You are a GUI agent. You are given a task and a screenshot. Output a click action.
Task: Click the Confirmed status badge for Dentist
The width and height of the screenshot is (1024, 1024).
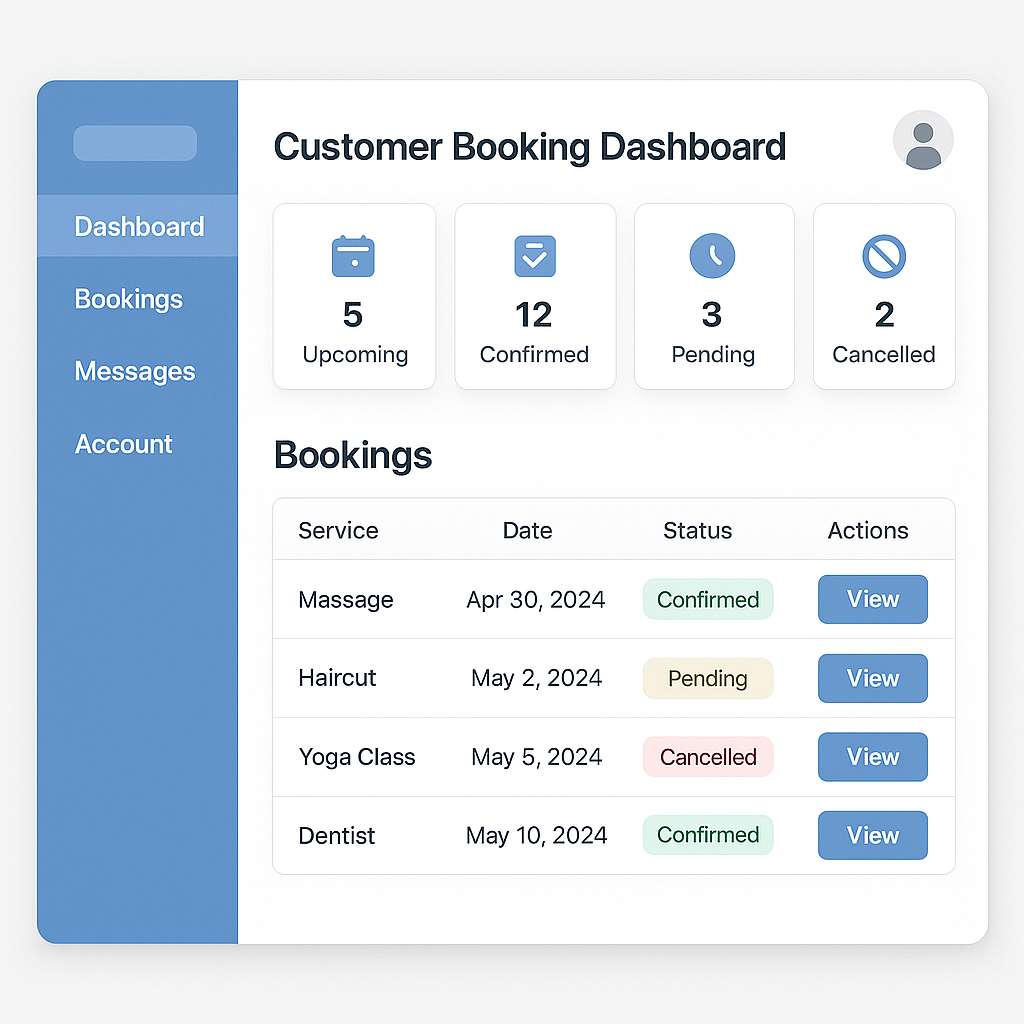[708, 835]
